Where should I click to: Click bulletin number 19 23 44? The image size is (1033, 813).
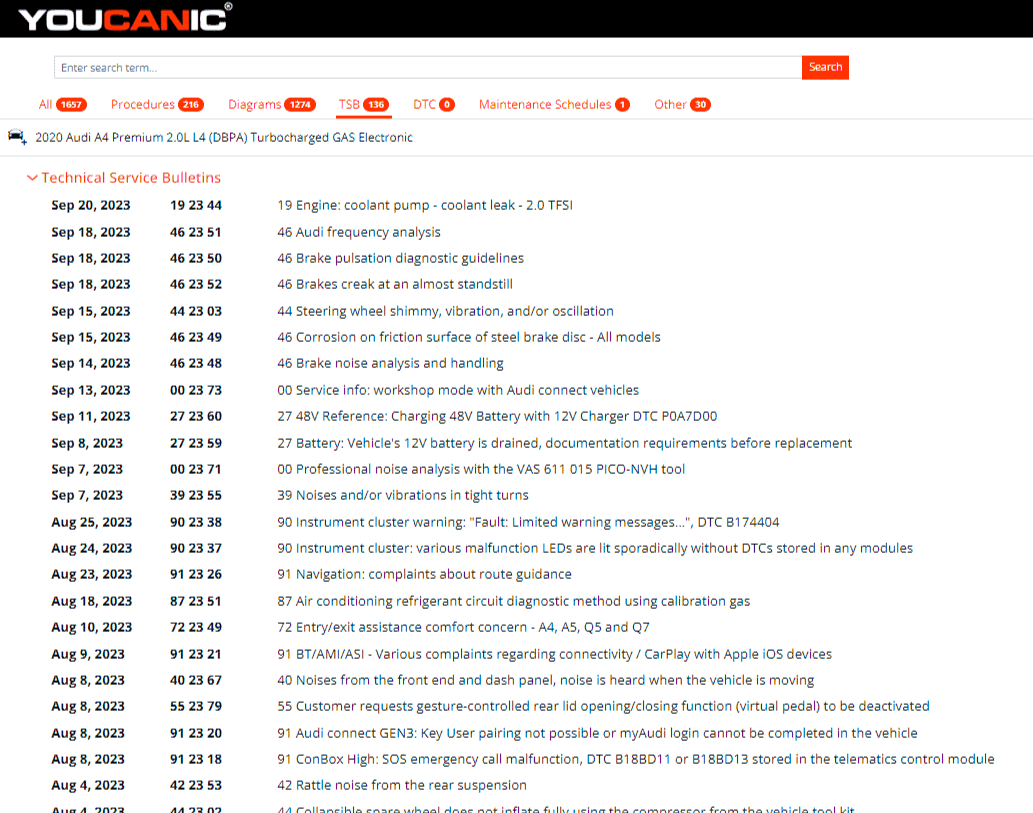[x=196, y=206]
